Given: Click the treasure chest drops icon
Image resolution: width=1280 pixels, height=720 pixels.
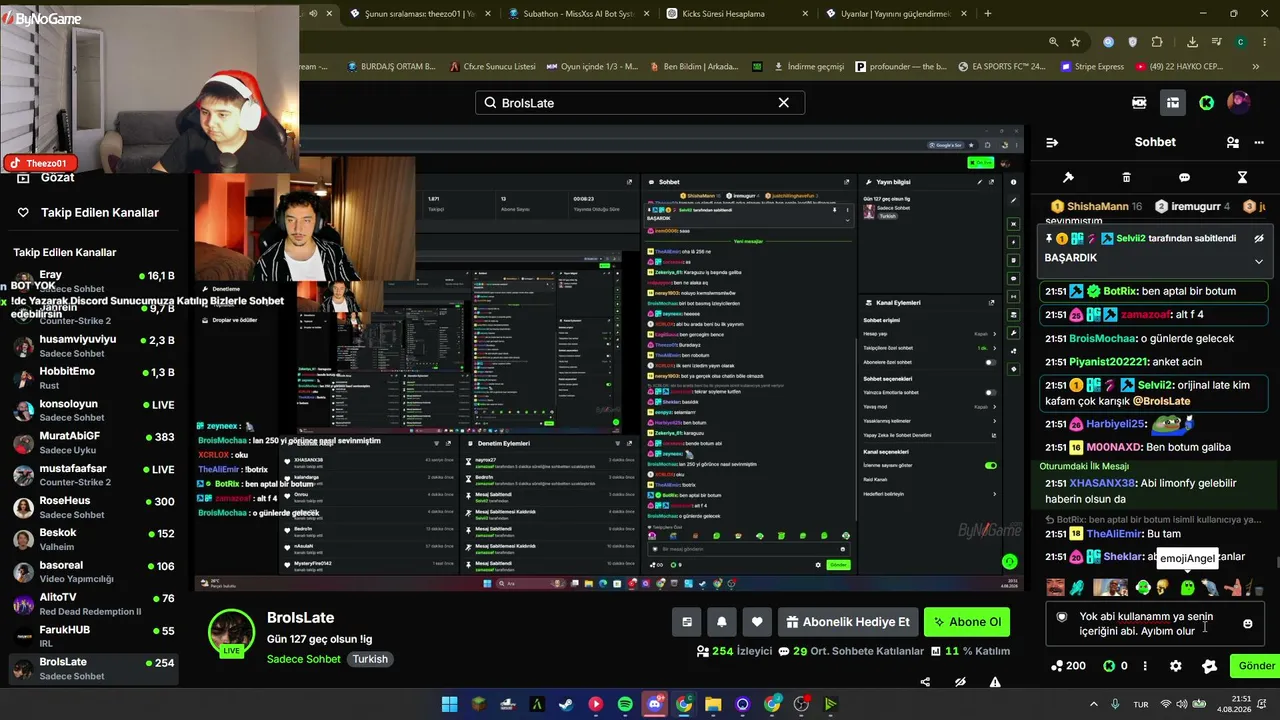Looking at the screenshot, I should [x=1173, y=103].
